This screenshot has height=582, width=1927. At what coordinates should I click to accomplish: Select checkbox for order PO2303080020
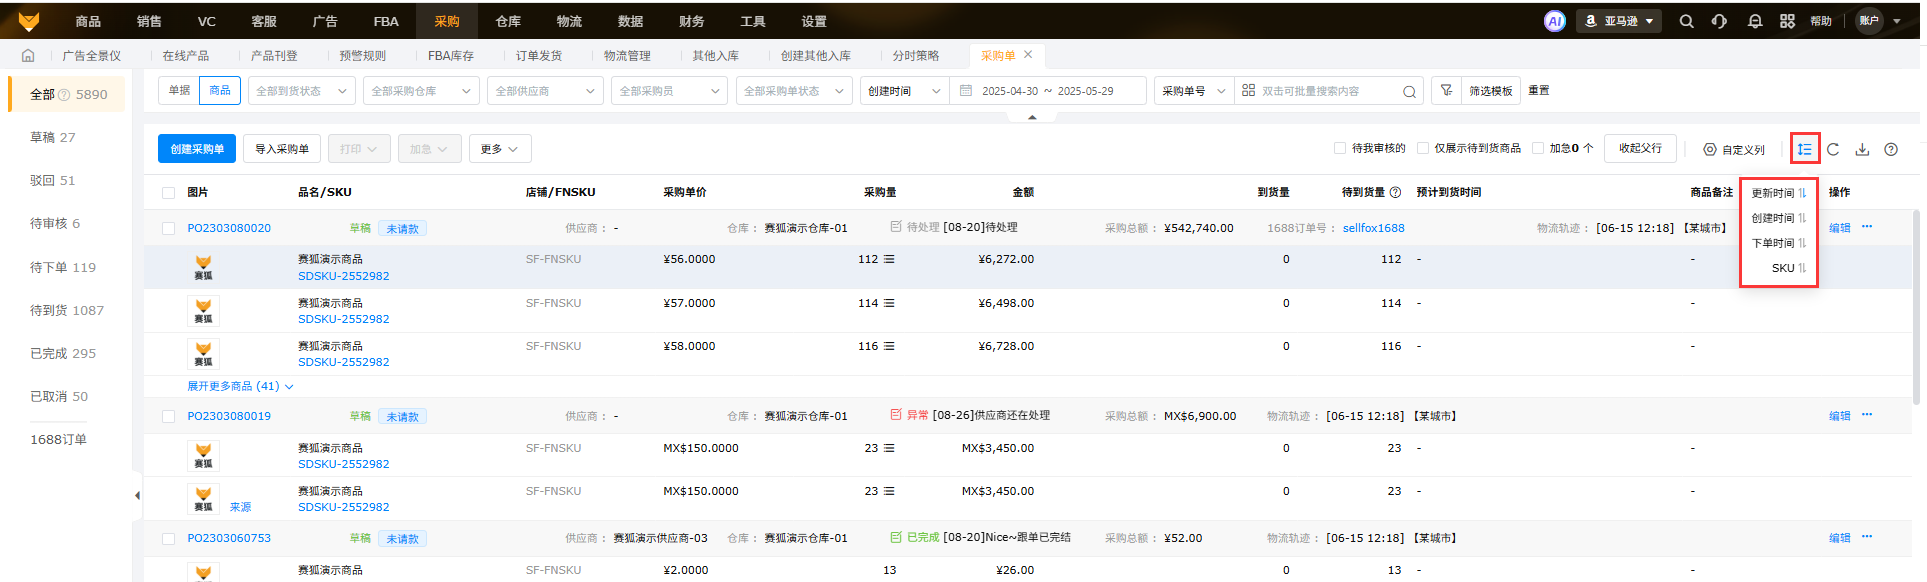tap(168, 228)
